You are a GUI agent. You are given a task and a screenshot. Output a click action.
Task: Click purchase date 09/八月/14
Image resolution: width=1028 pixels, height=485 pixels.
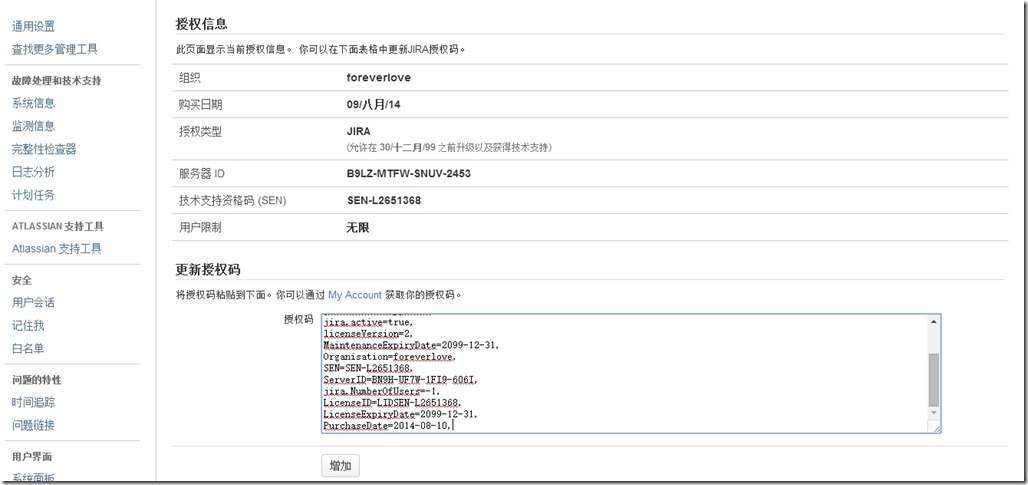374,105
